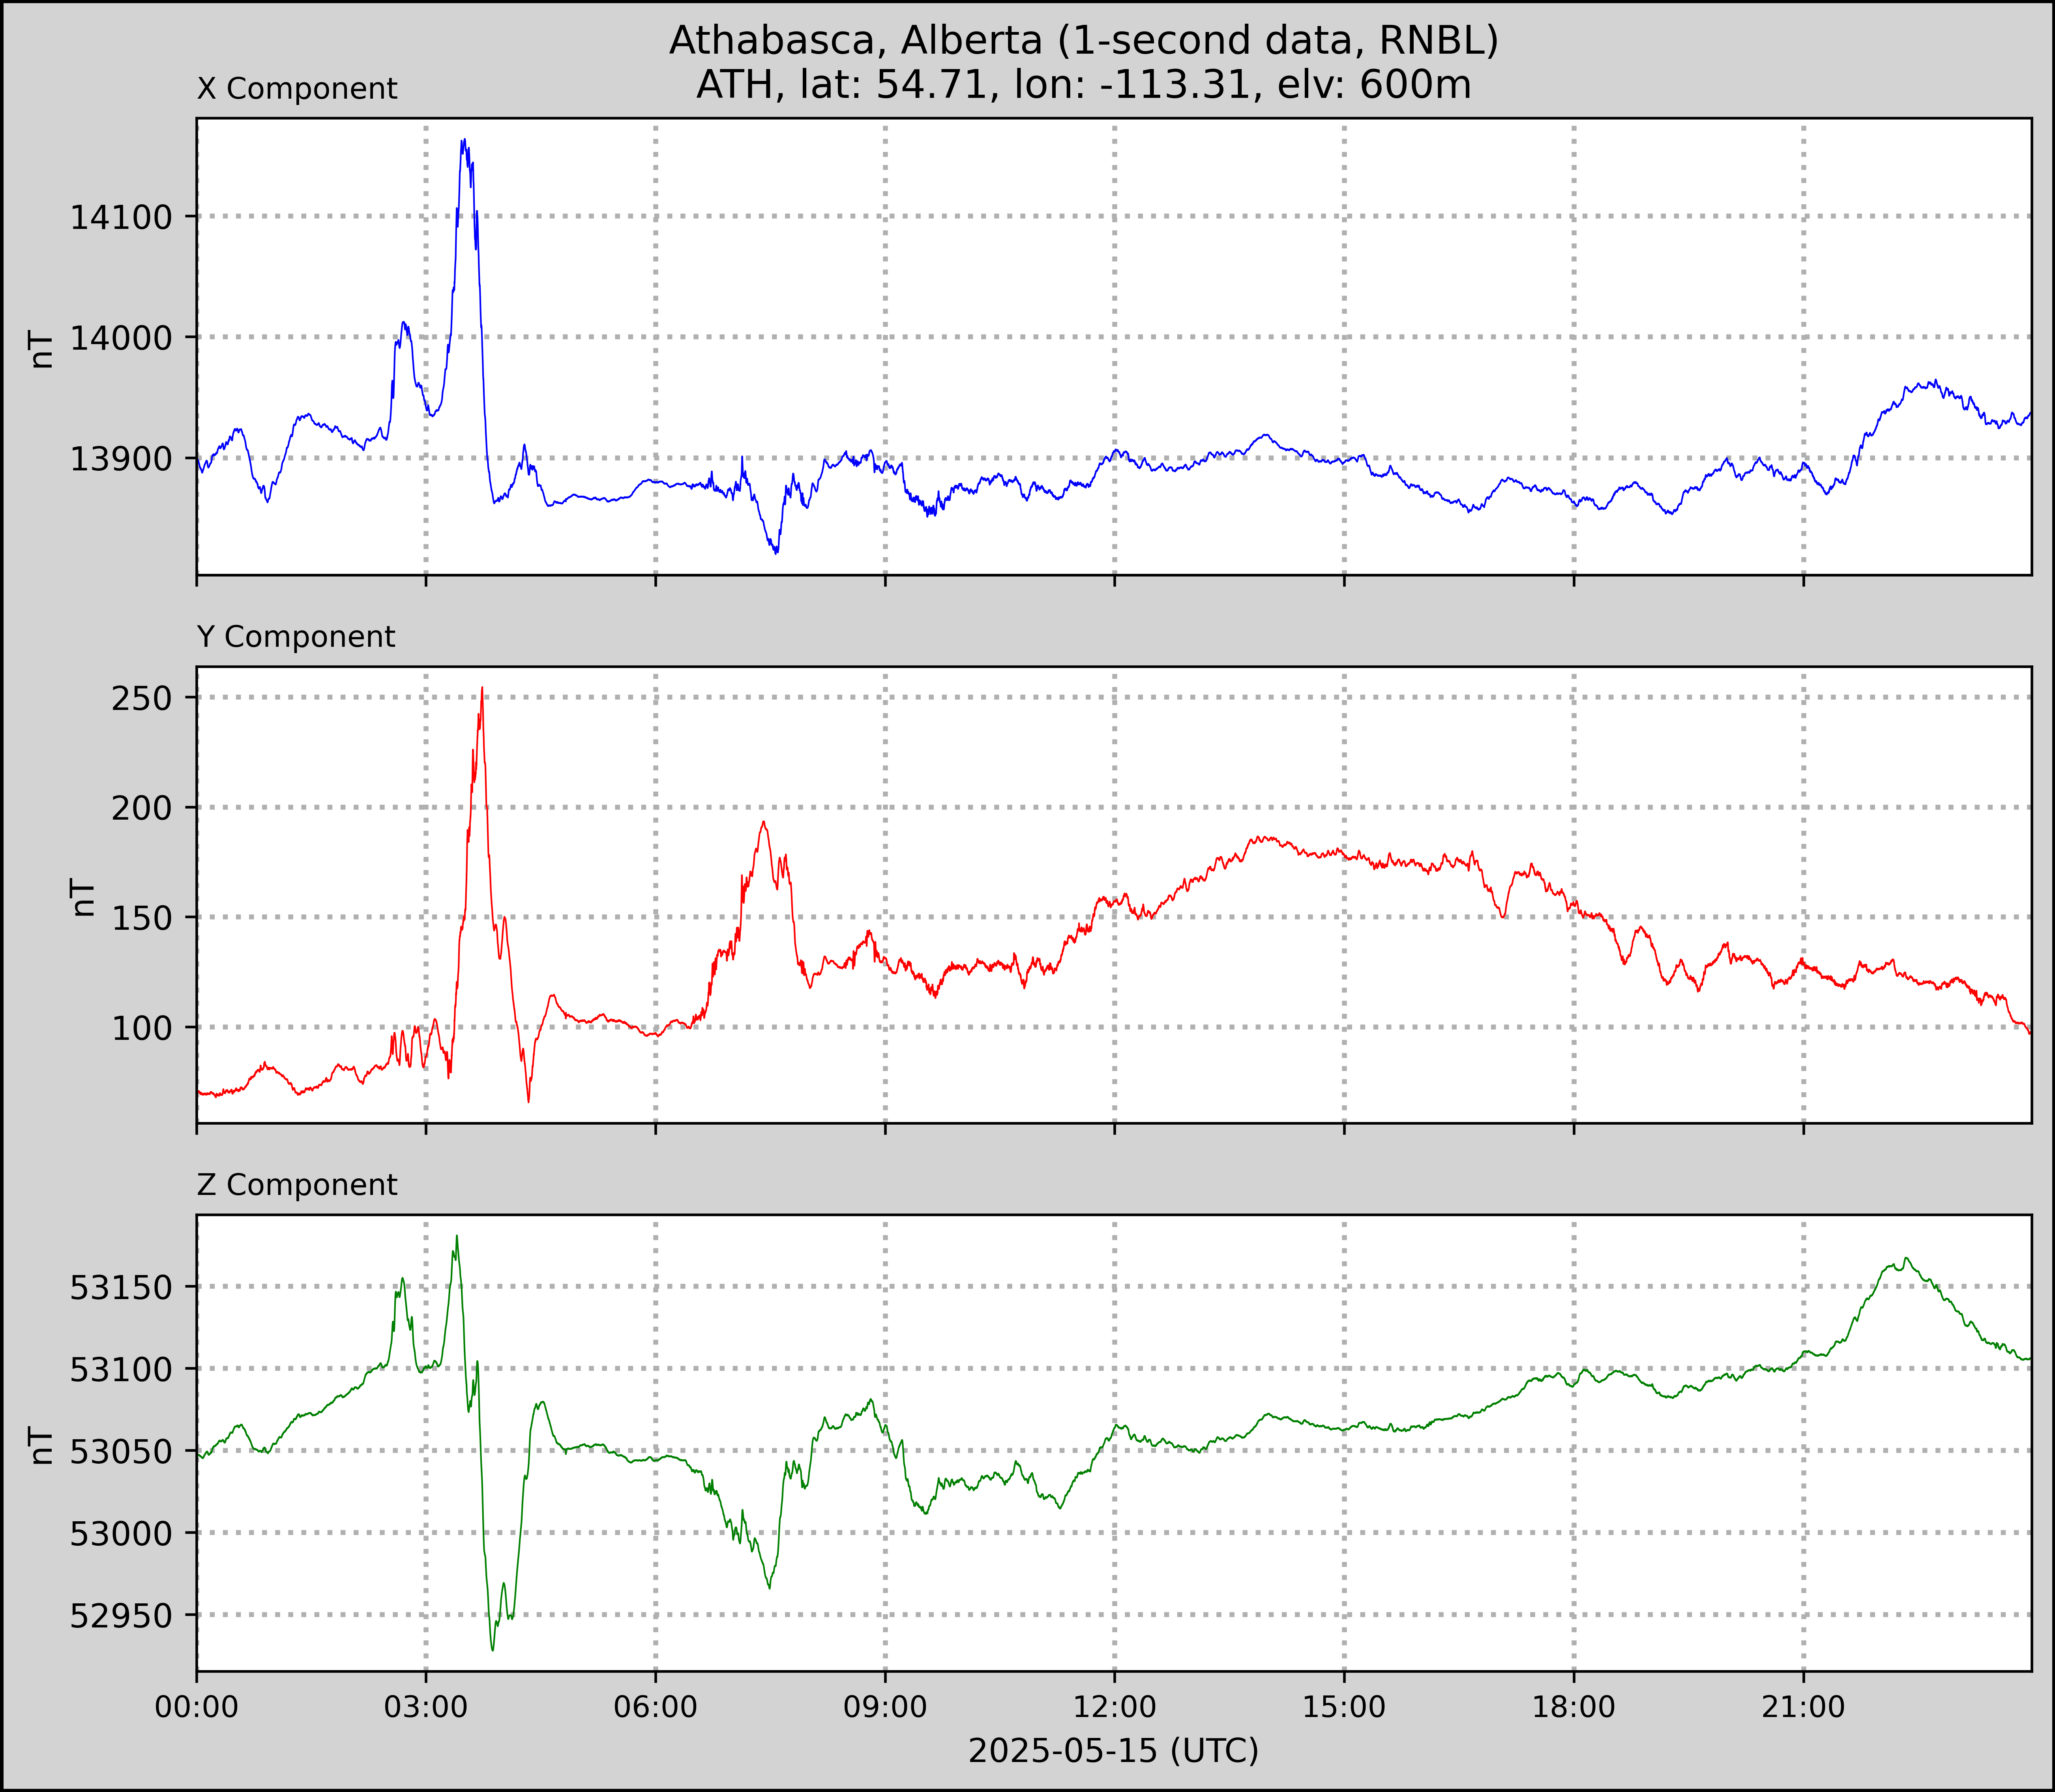Click the 18:00 time axis label

(x=1574, y=1707)
